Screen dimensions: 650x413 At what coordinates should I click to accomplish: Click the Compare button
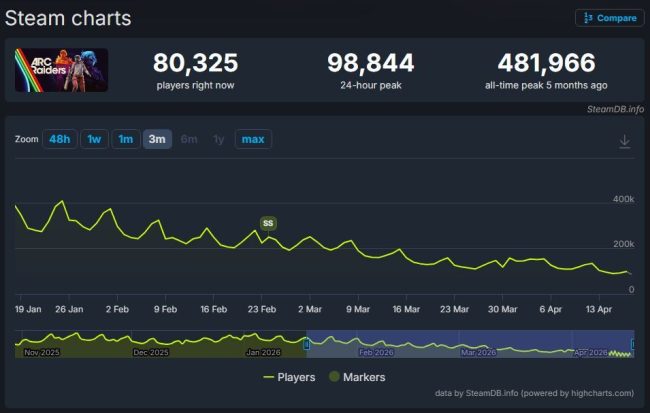(610, 18)
